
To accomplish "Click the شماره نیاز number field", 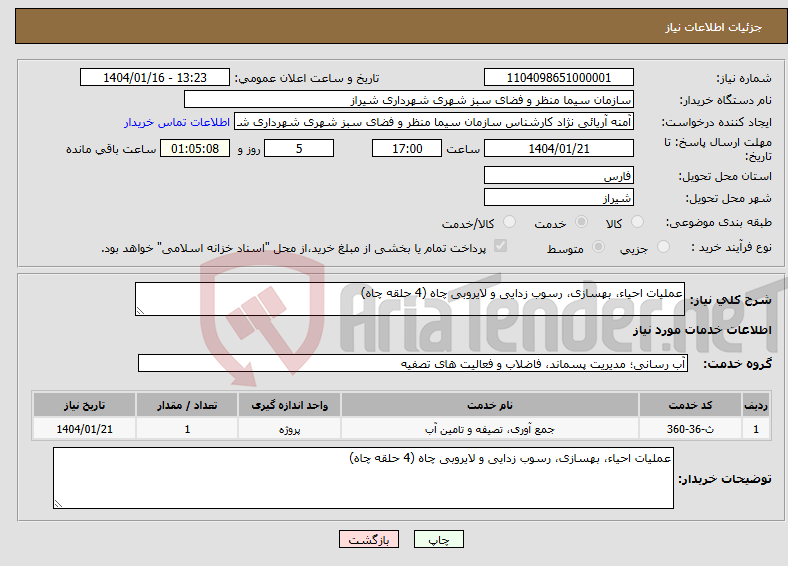I will coord(558,77).
